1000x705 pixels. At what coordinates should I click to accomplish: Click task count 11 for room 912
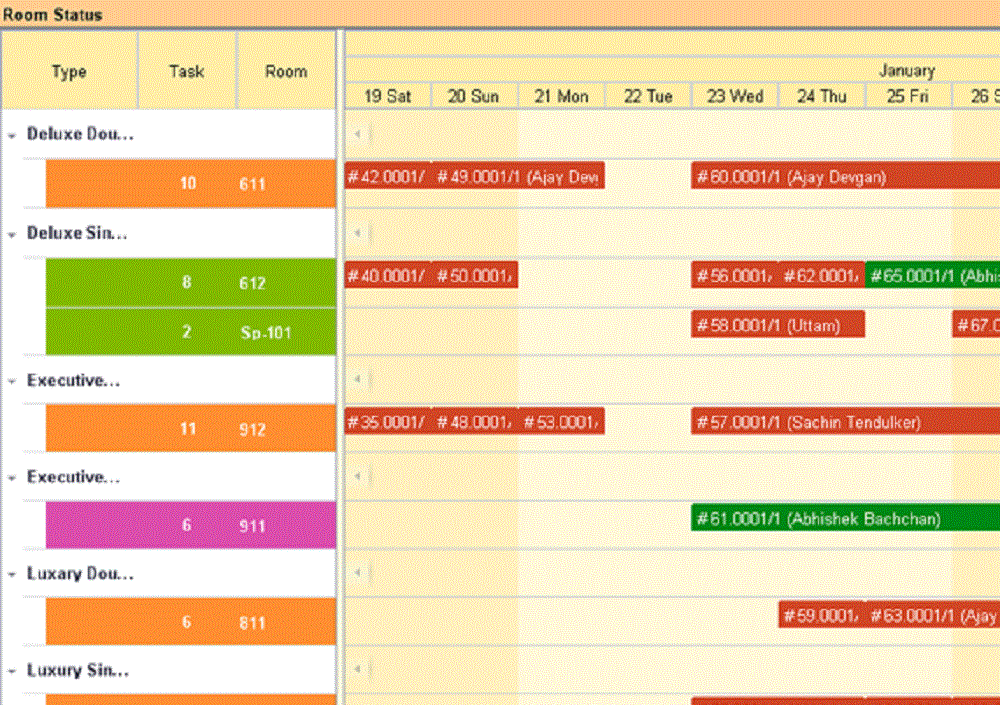pos(188,429)
